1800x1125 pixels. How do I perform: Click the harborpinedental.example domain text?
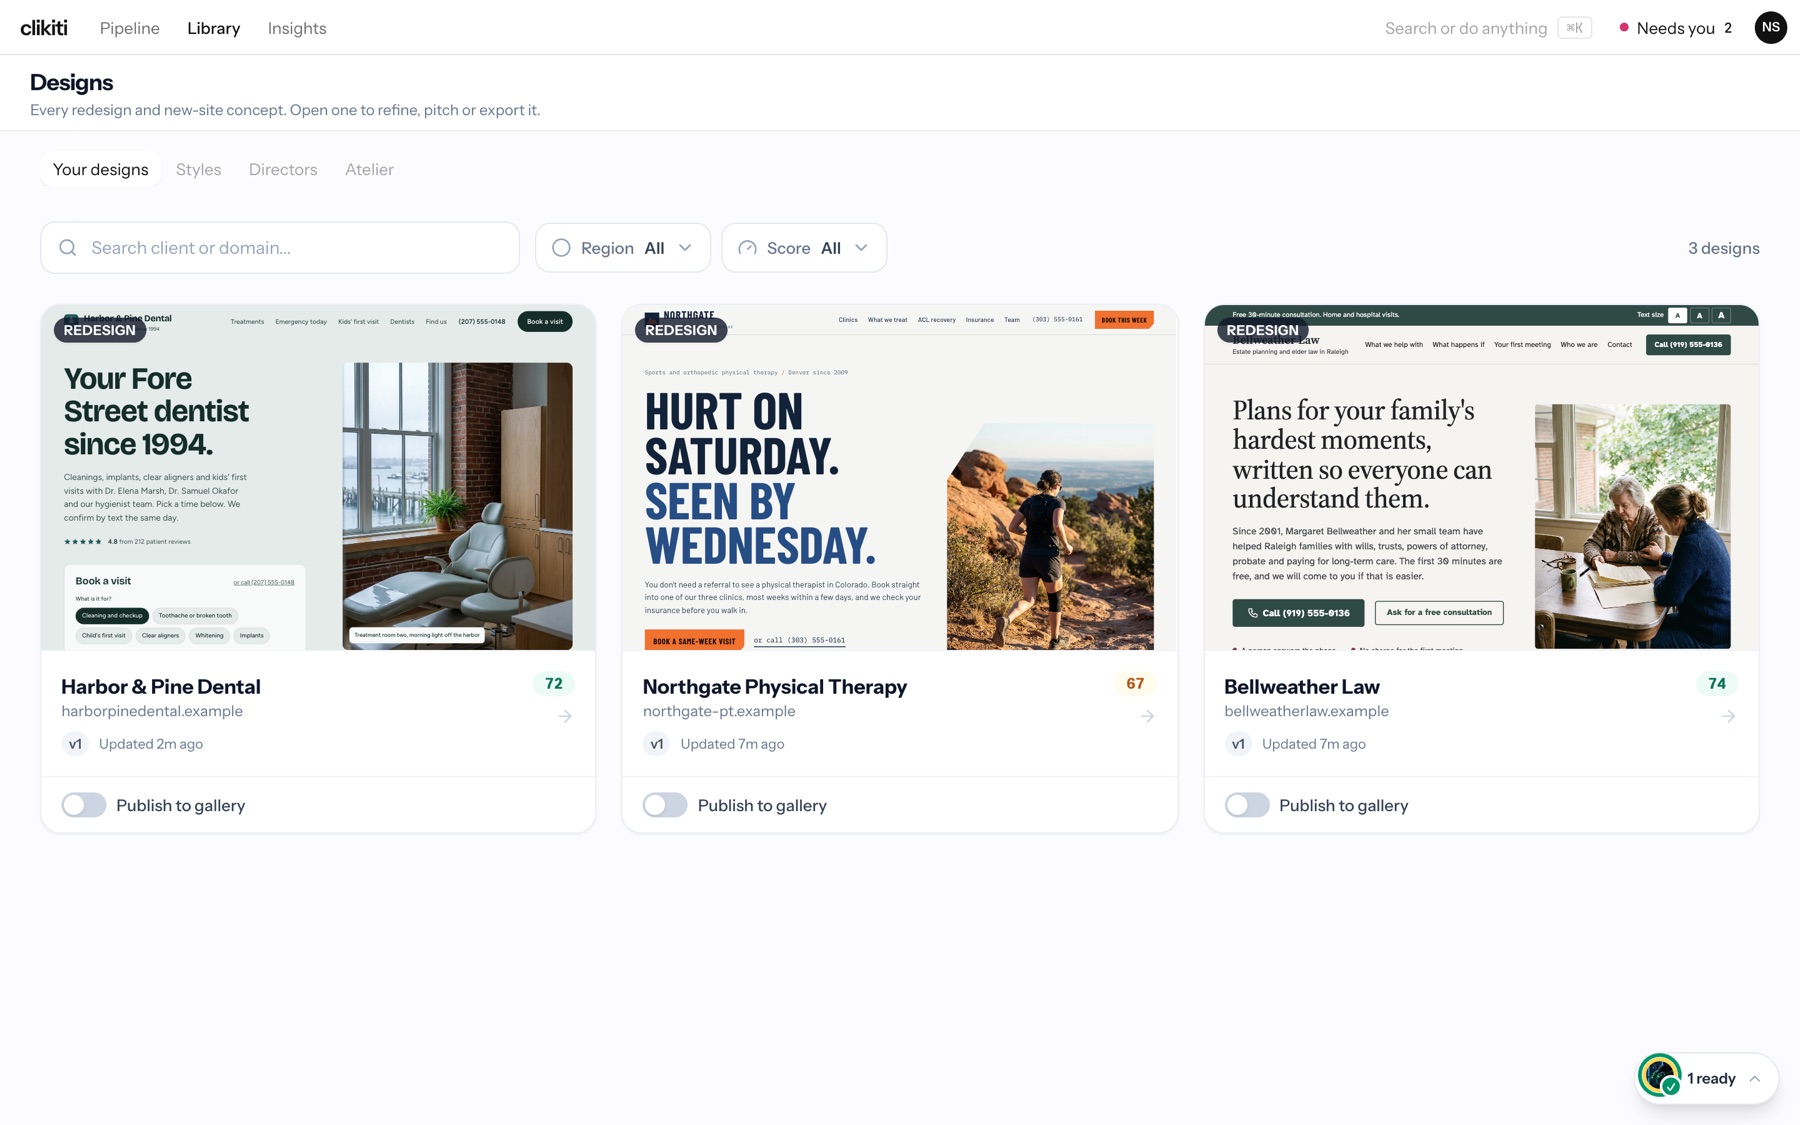pyautogui.click(x=152, y=711)
